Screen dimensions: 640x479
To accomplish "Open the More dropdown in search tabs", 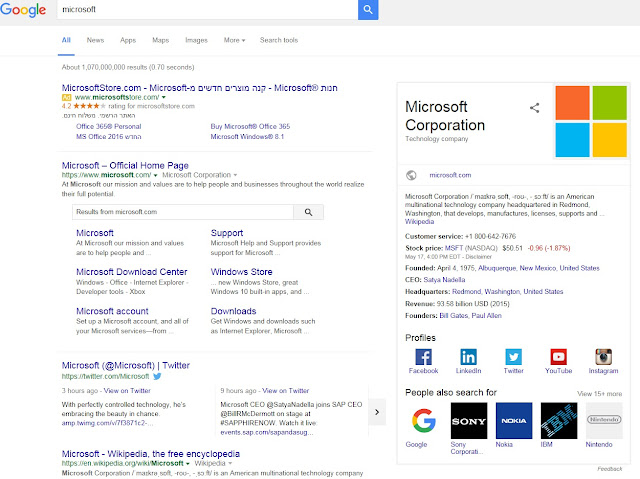I will coord(234,40).
